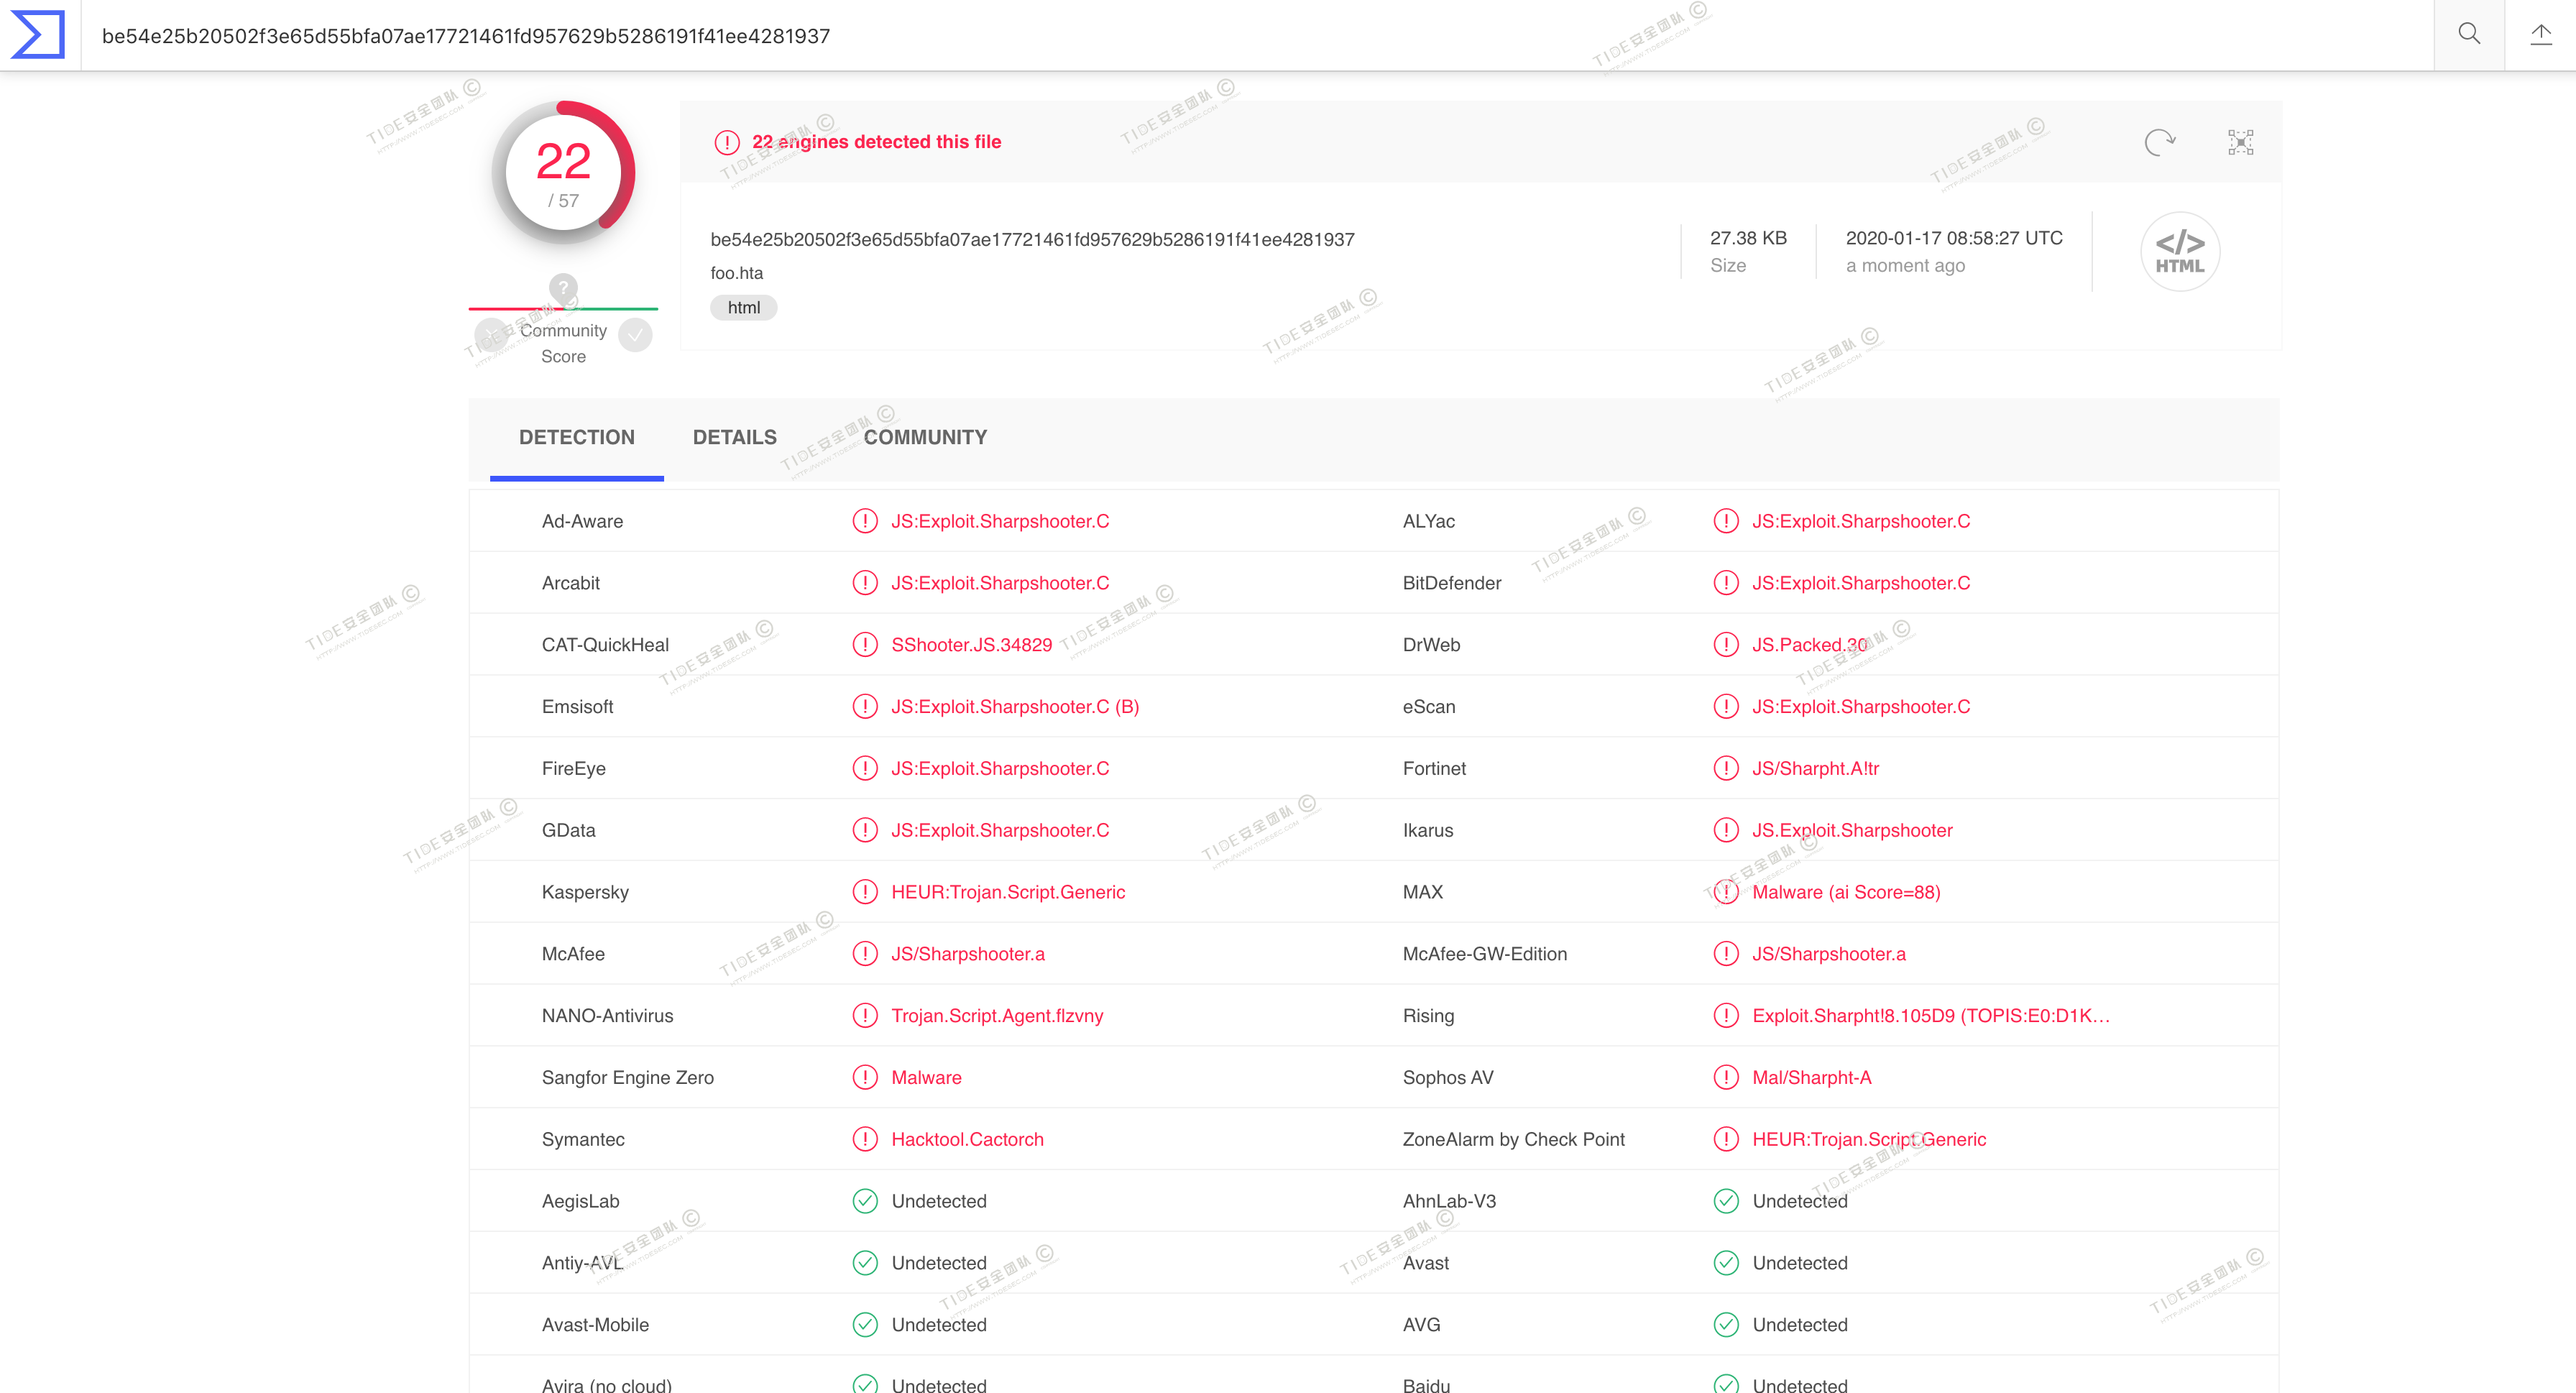Open the graph relations icon
This screenshot has width=2576, height=1393.
click(2240, 142)
